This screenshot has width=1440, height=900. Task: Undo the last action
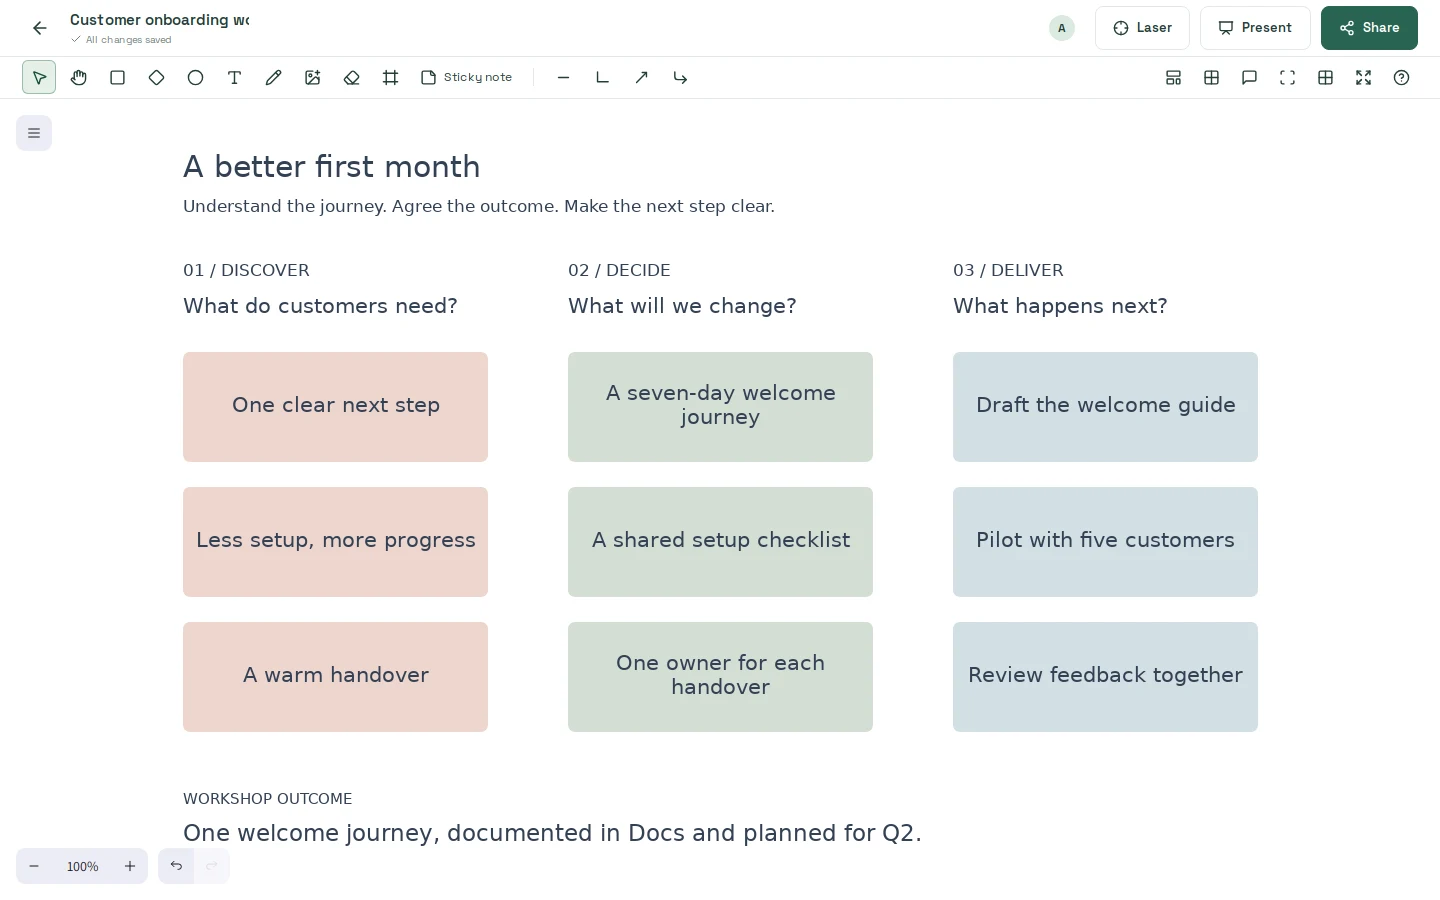click(176, 866)
